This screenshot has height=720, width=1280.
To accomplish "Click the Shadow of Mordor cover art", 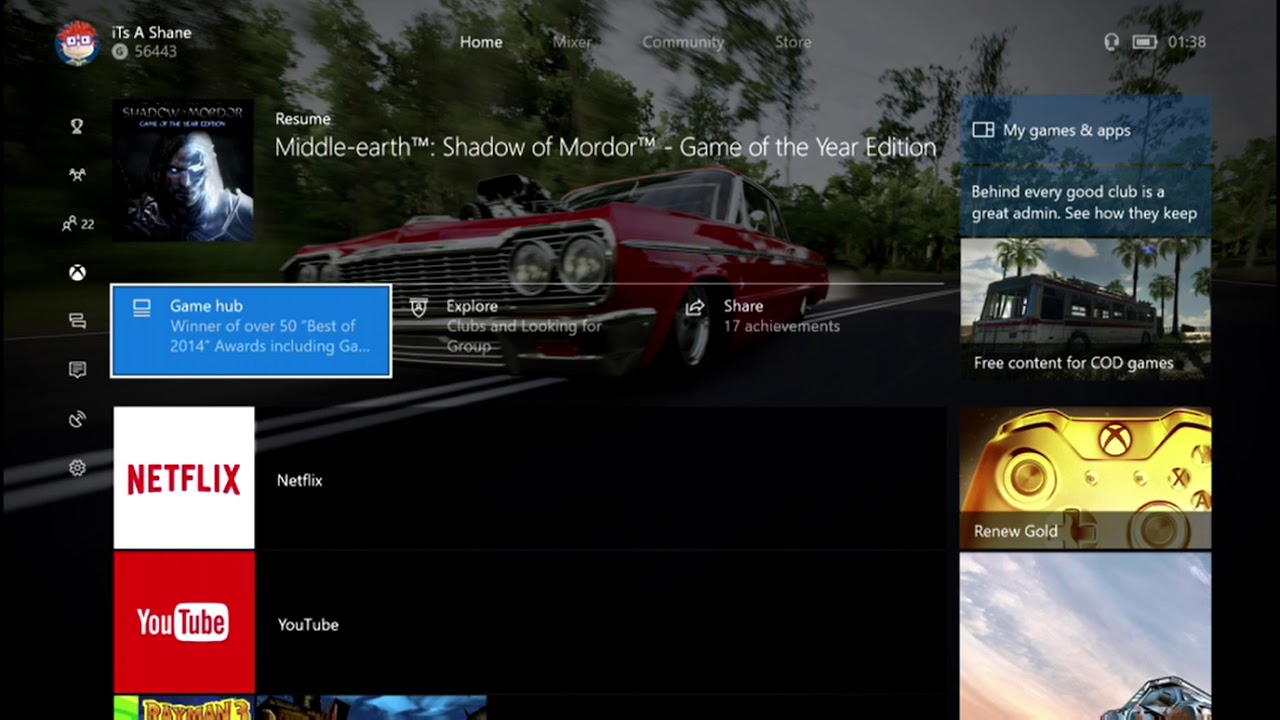I will pos(183,171).
